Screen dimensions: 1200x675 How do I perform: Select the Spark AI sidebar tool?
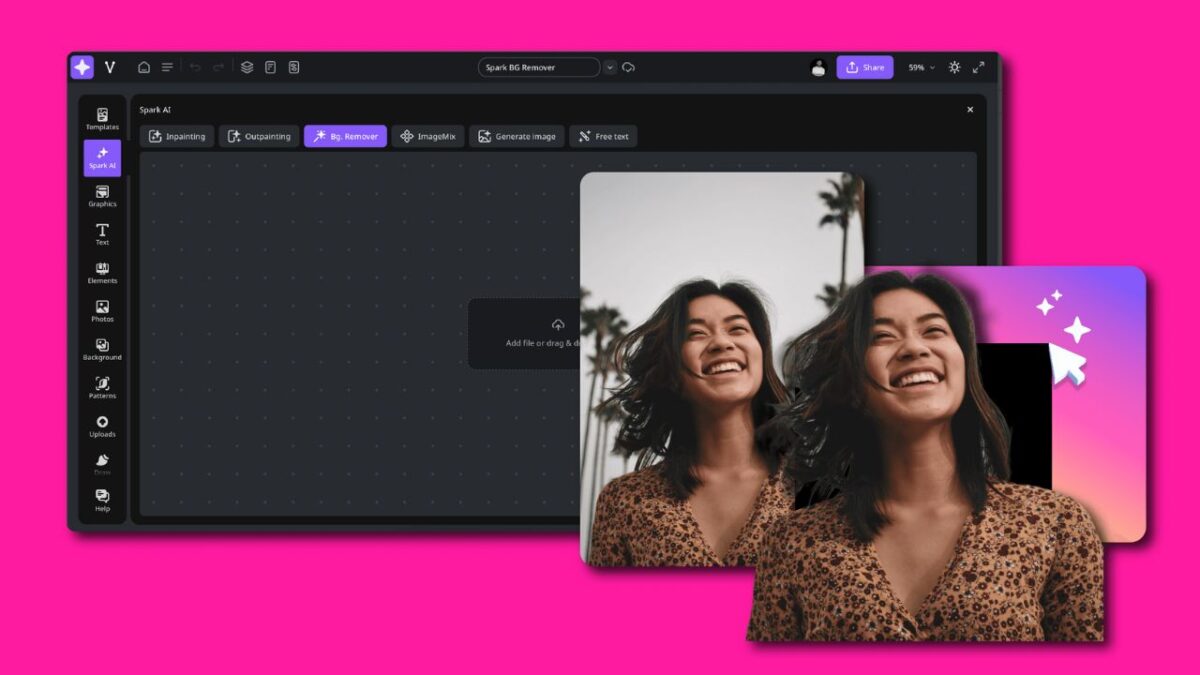102,158
